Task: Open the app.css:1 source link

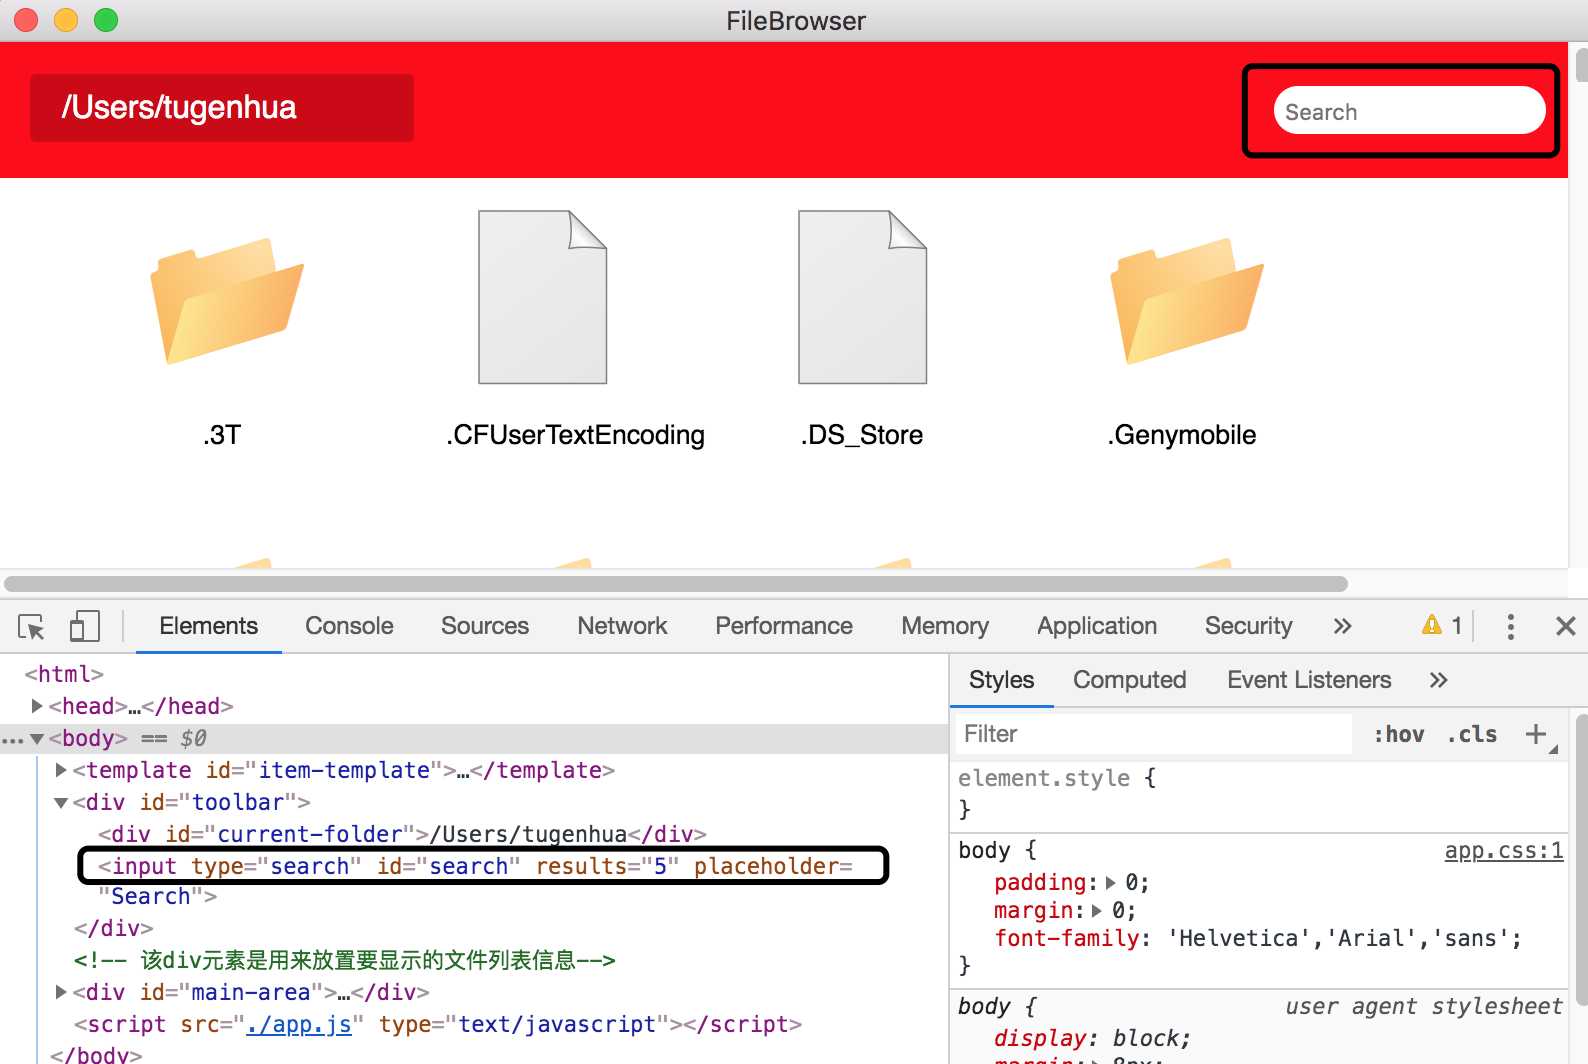Action: click(x=1503, y=851)
